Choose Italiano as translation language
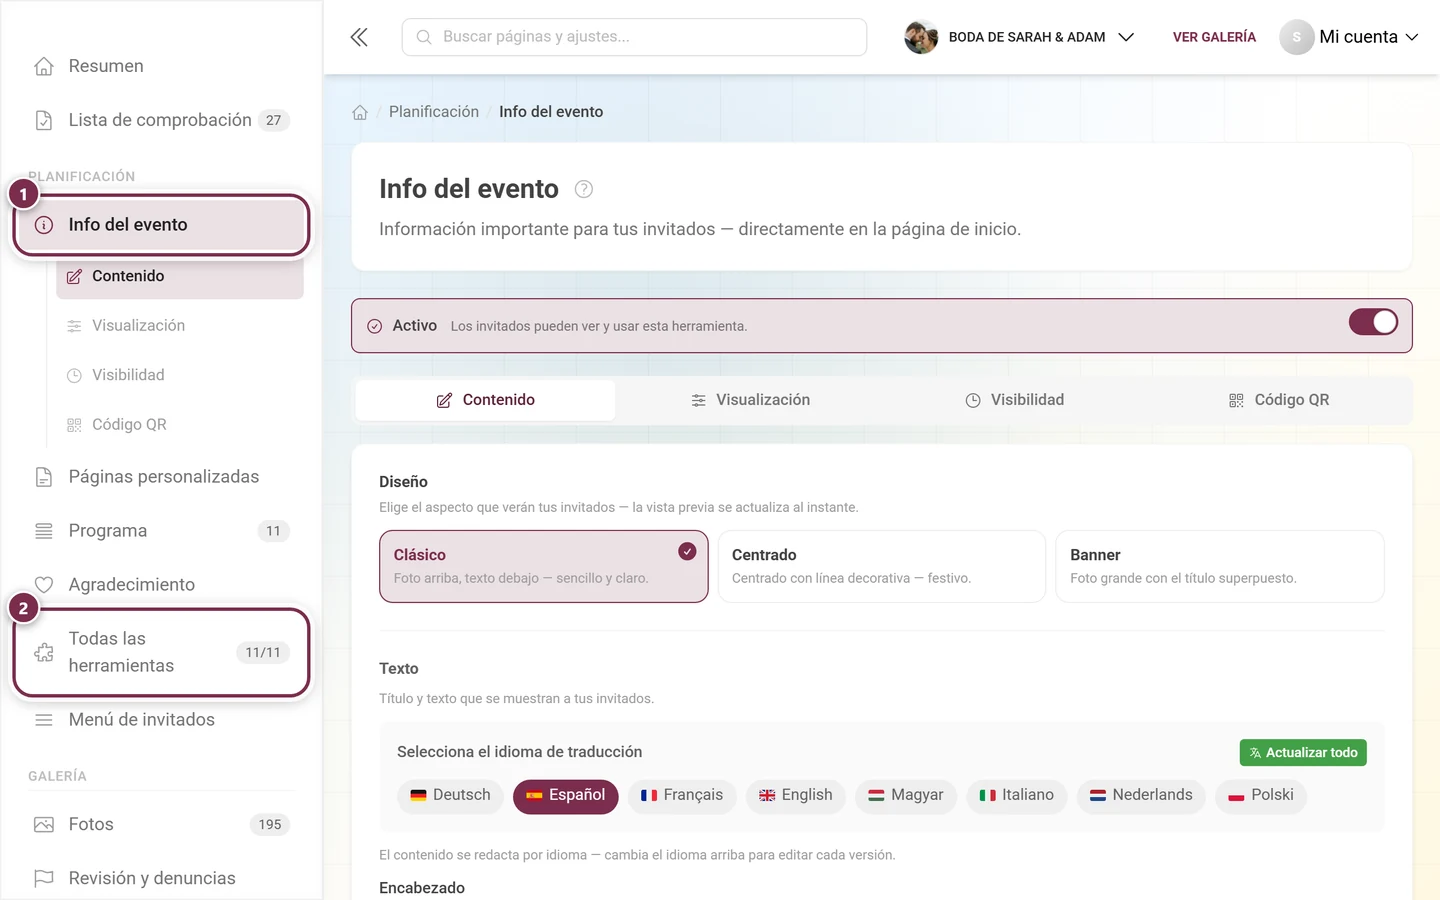Image resolution: width=1440 pixels, height=900 pixels. 1017,796
